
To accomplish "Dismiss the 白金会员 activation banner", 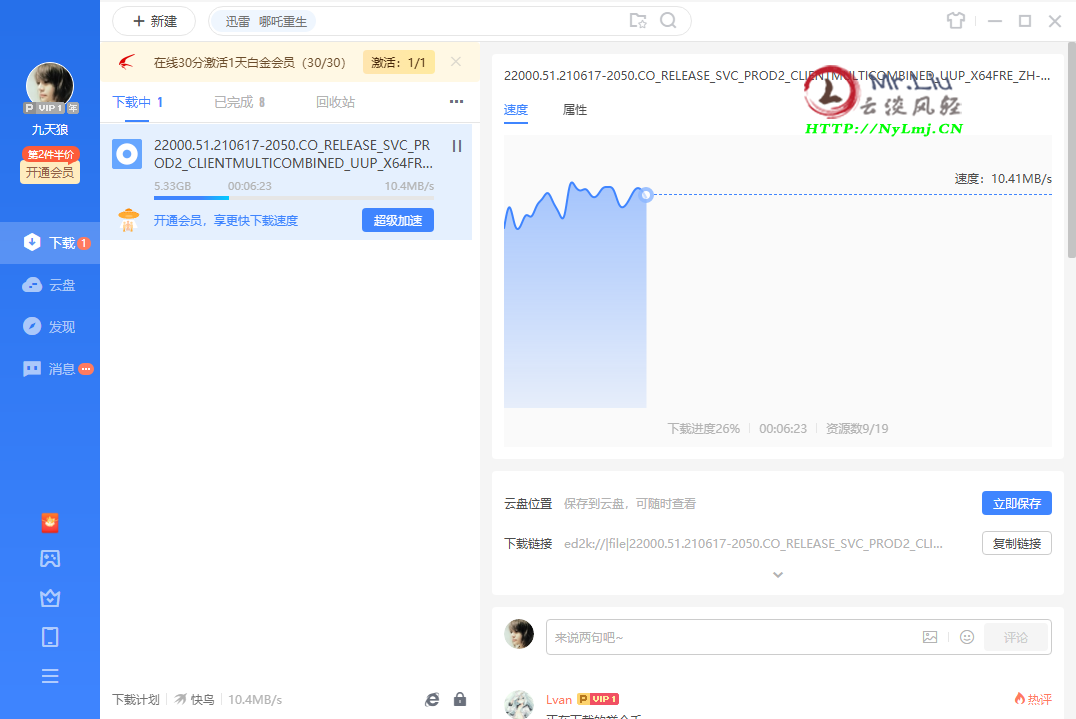I will [456, 62].
